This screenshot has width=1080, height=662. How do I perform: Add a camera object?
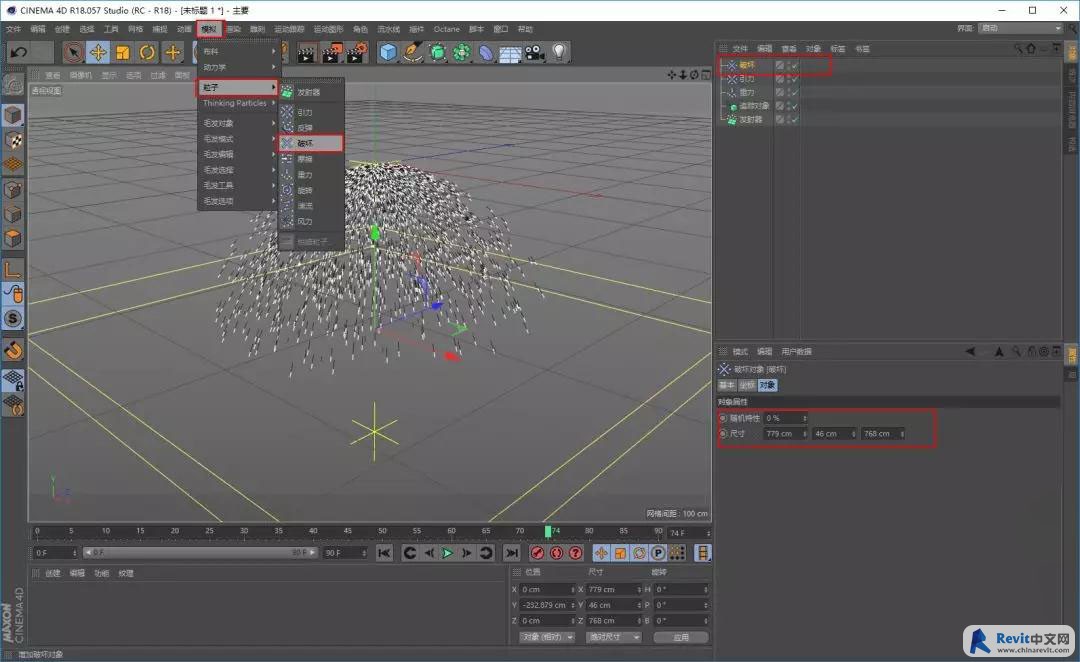click(x=534, y=52)
